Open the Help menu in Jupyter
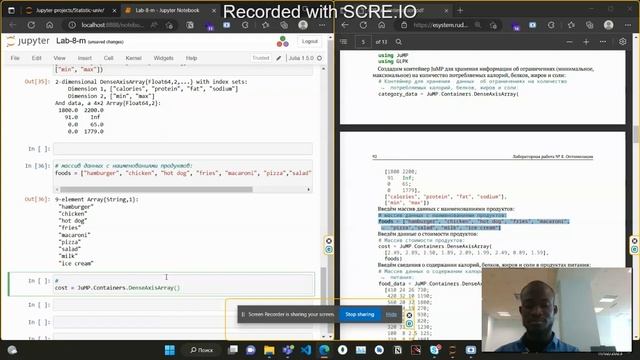Viewport: 640px width, 360px height. point(191,58)
